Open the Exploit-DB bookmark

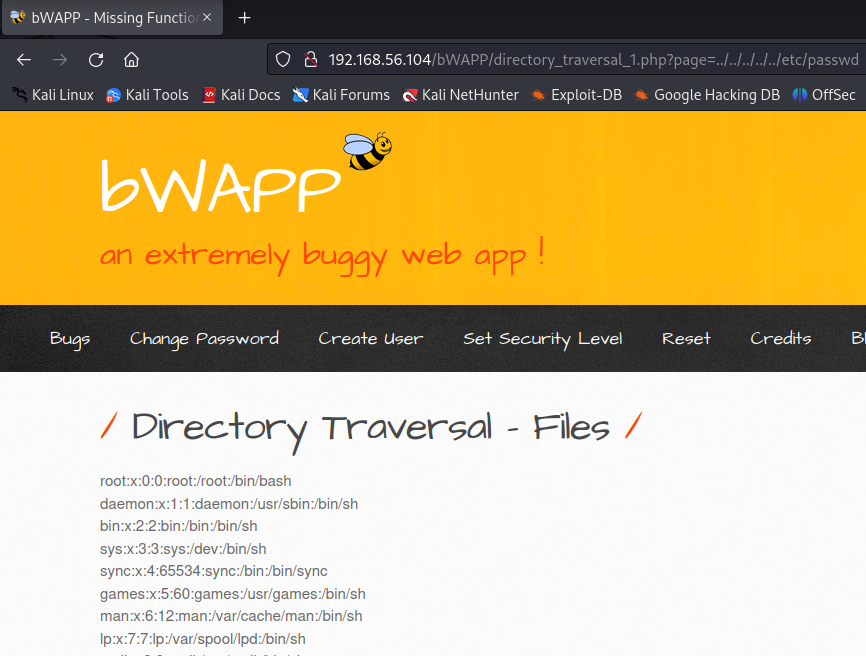[577, 95]
